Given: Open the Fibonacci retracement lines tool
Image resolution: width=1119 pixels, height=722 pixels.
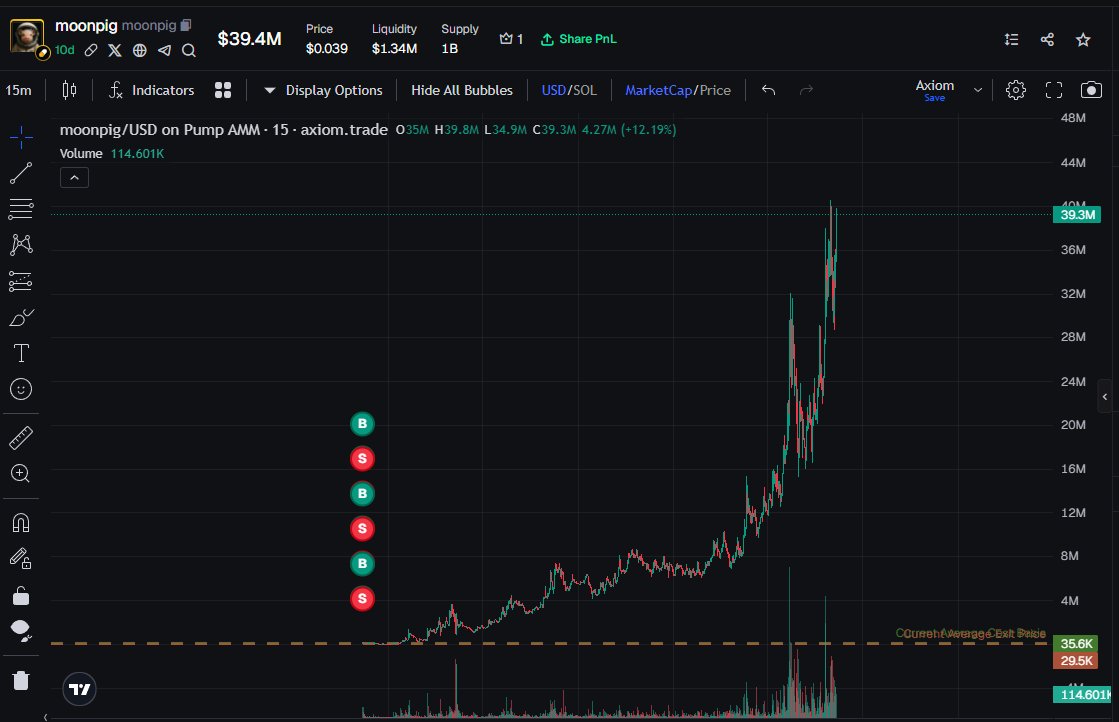Looking at the screenshot, I should [21, 209].
